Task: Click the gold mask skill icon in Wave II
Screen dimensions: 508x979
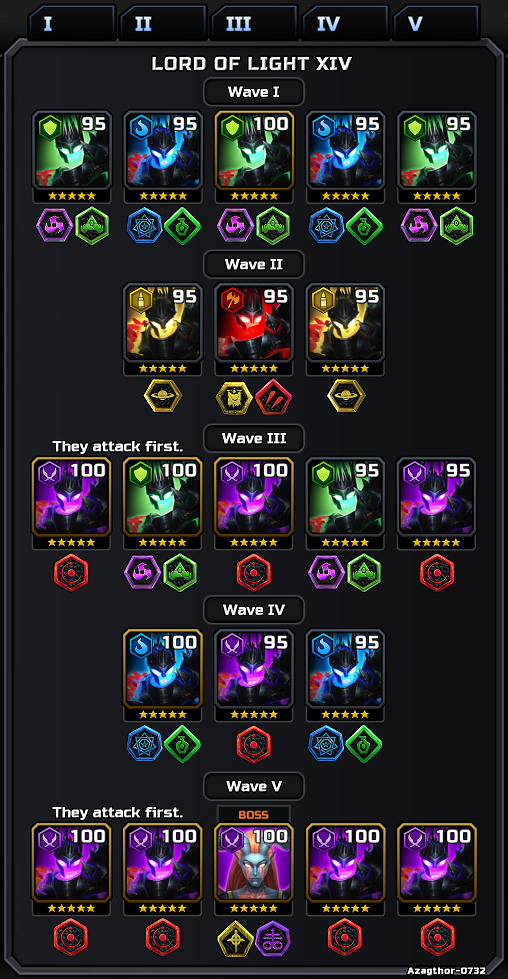Action: 235,396
